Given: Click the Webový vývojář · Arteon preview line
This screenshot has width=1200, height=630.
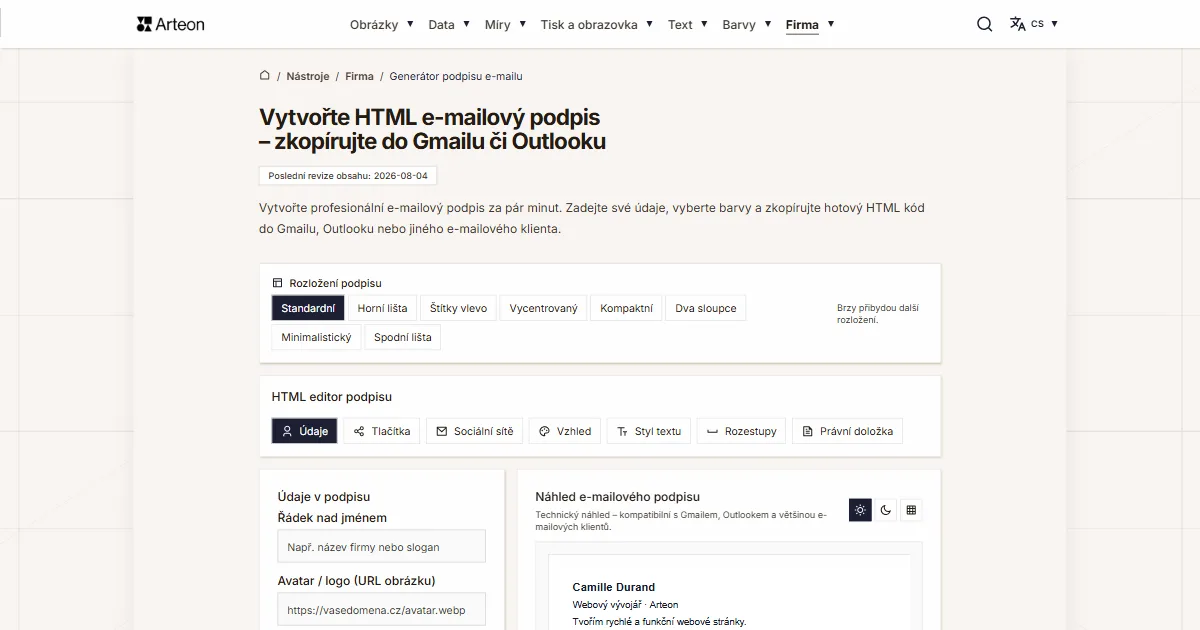Looking at the screenshot, I should point(625,604).
